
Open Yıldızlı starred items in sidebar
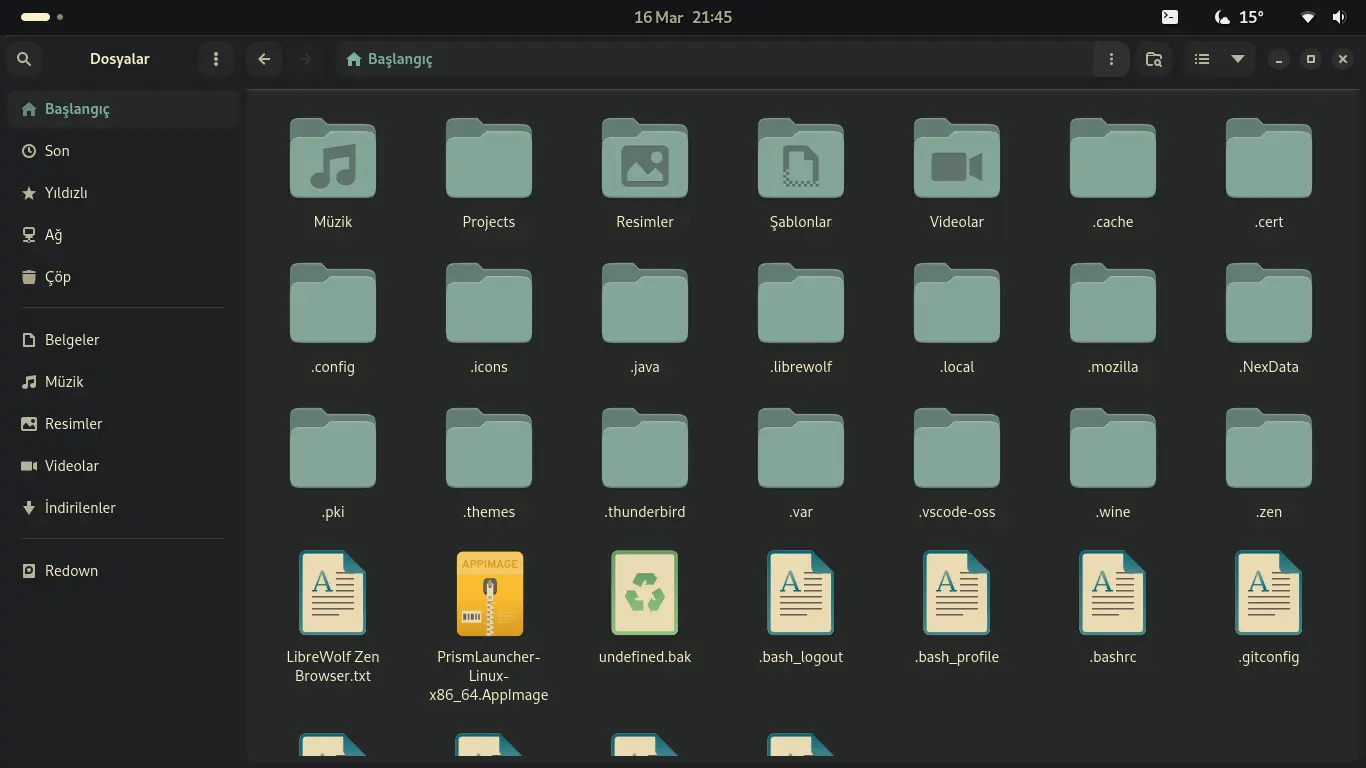coord(123,193)
